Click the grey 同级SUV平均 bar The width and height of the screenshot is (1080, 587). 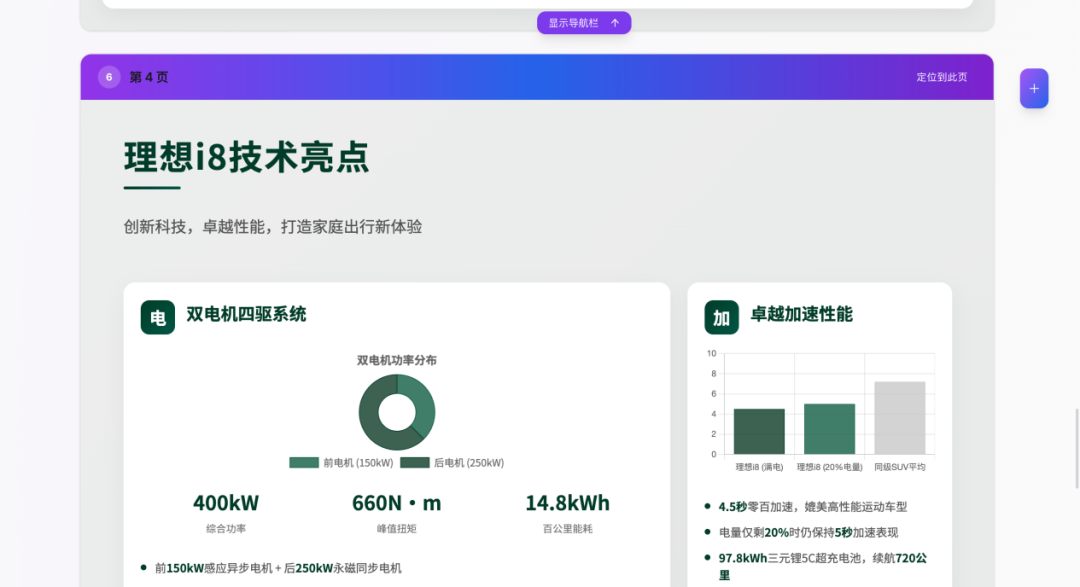tap(900, 418)
